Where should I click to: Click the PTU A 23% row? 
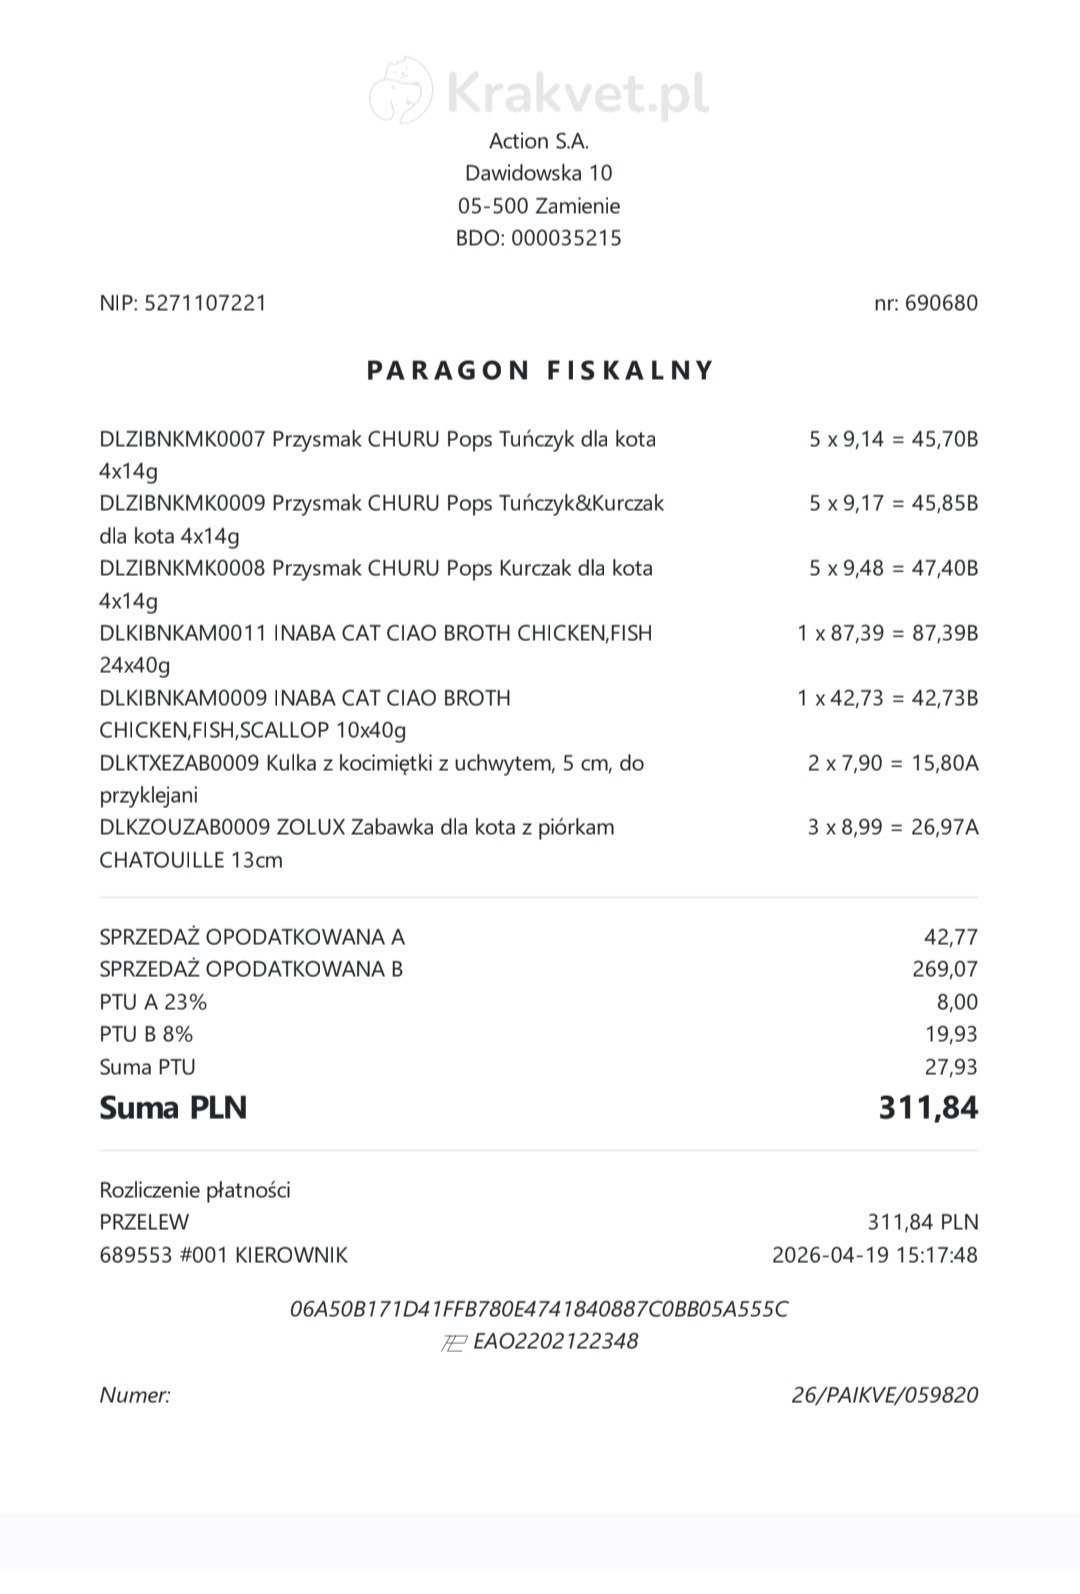point(539,1002)
